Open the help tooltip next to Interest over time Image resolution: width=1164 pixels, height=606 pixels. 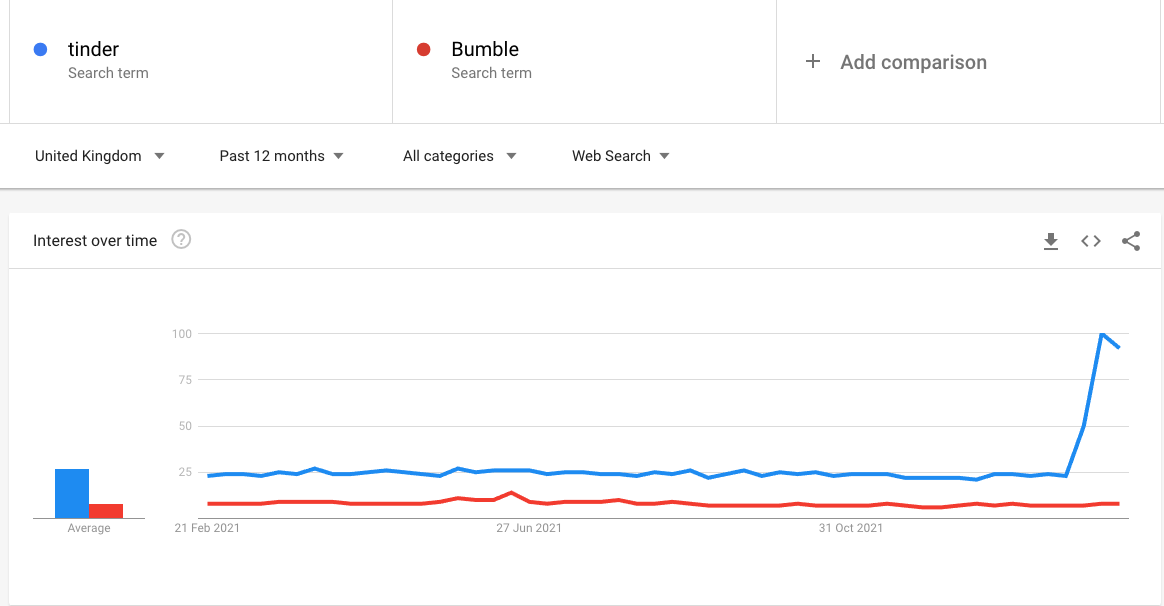point(181,240)
